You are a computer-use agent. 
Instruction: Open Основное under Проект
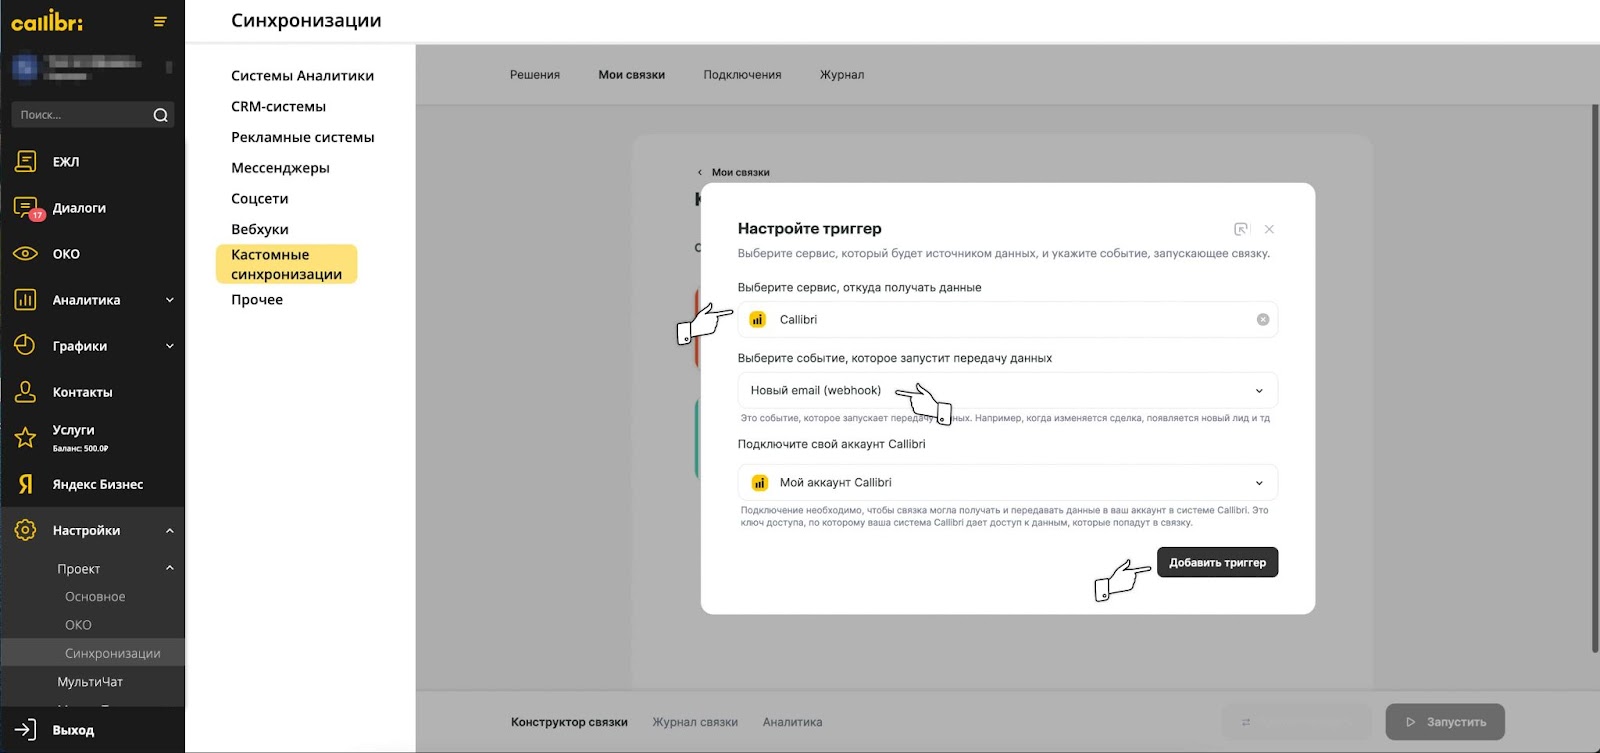95,597
